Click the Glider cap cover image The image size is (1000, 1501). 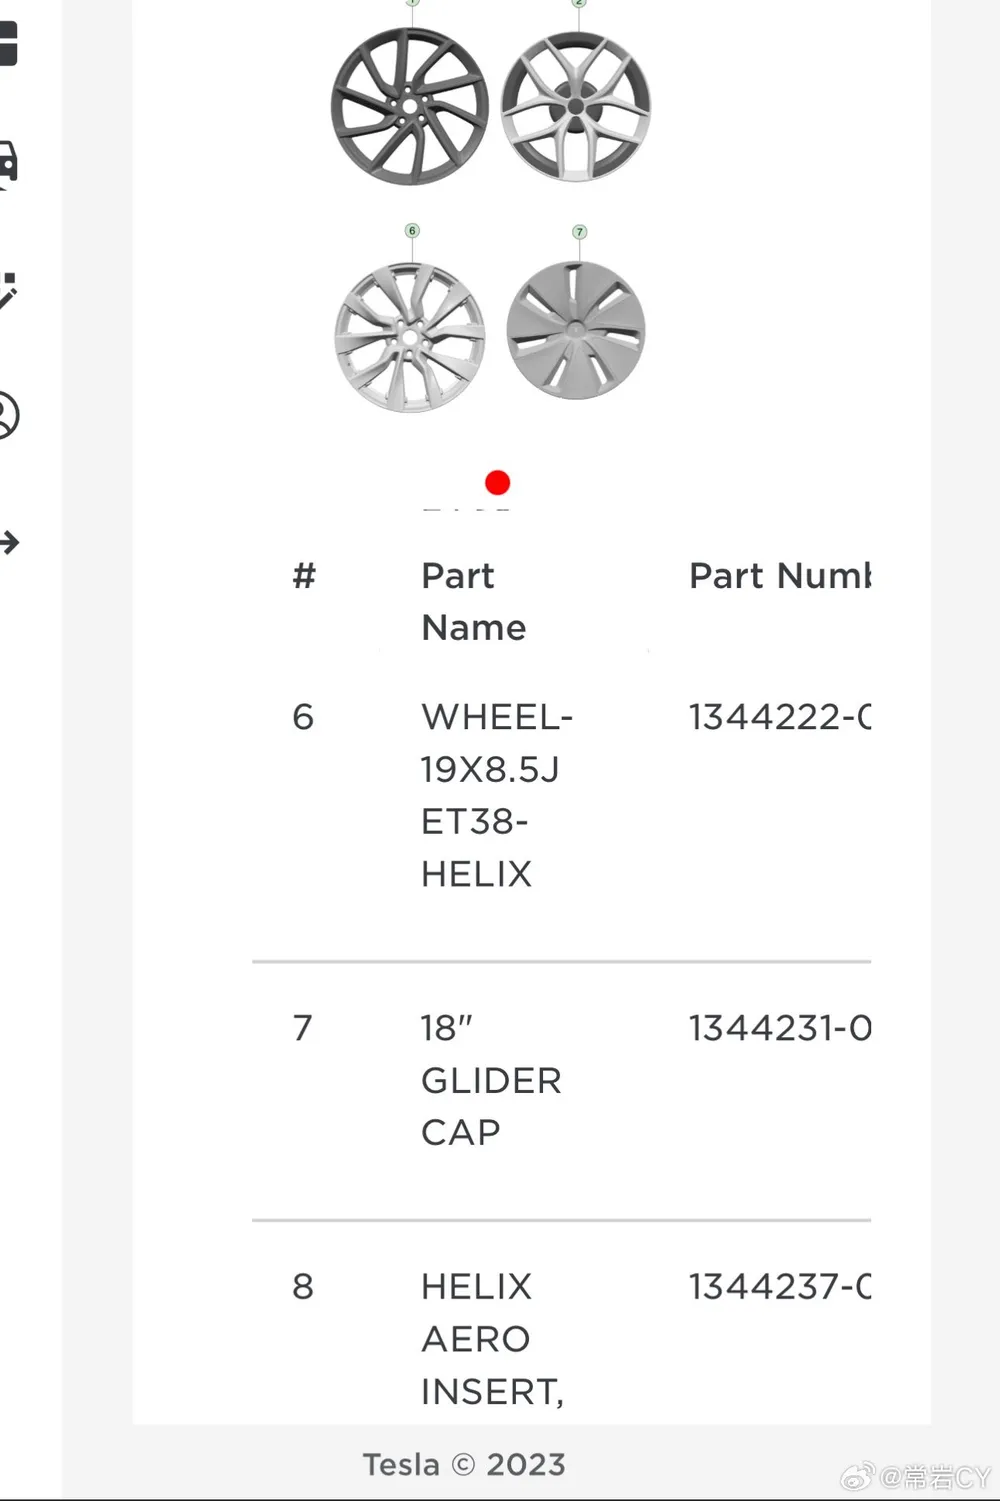[575, 331]
